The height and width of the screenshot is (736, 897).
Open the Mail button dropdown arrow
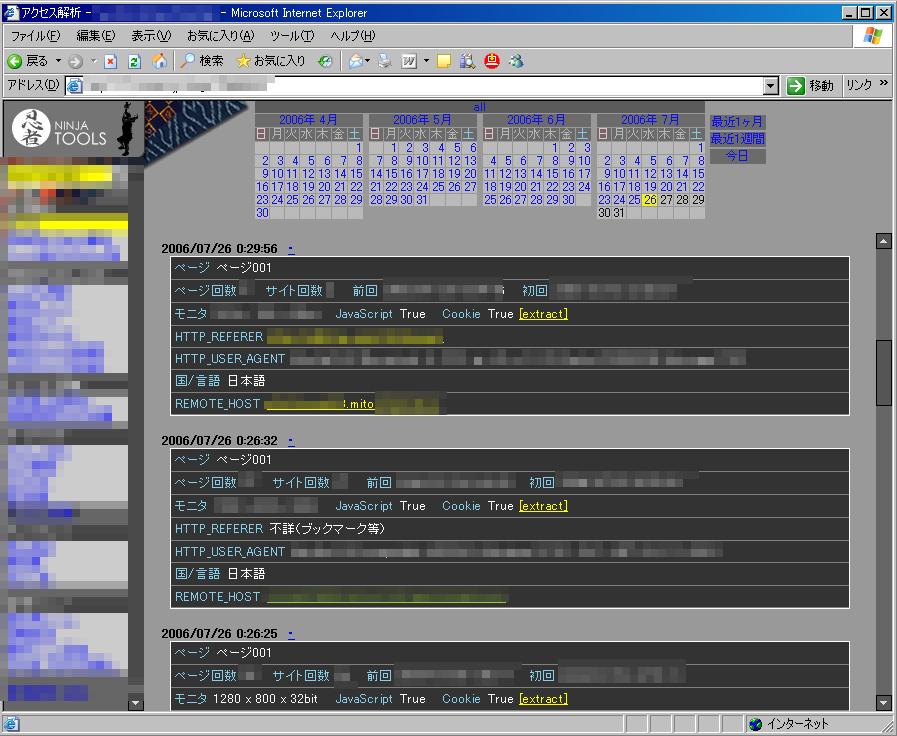pos(367,61)
